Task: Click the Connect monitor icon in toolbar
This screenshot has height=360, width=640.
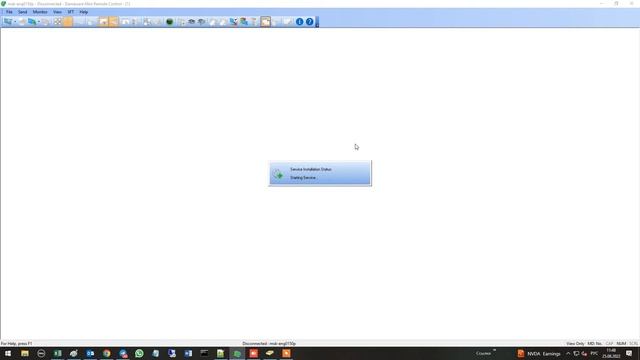Action: coord(8,22)
